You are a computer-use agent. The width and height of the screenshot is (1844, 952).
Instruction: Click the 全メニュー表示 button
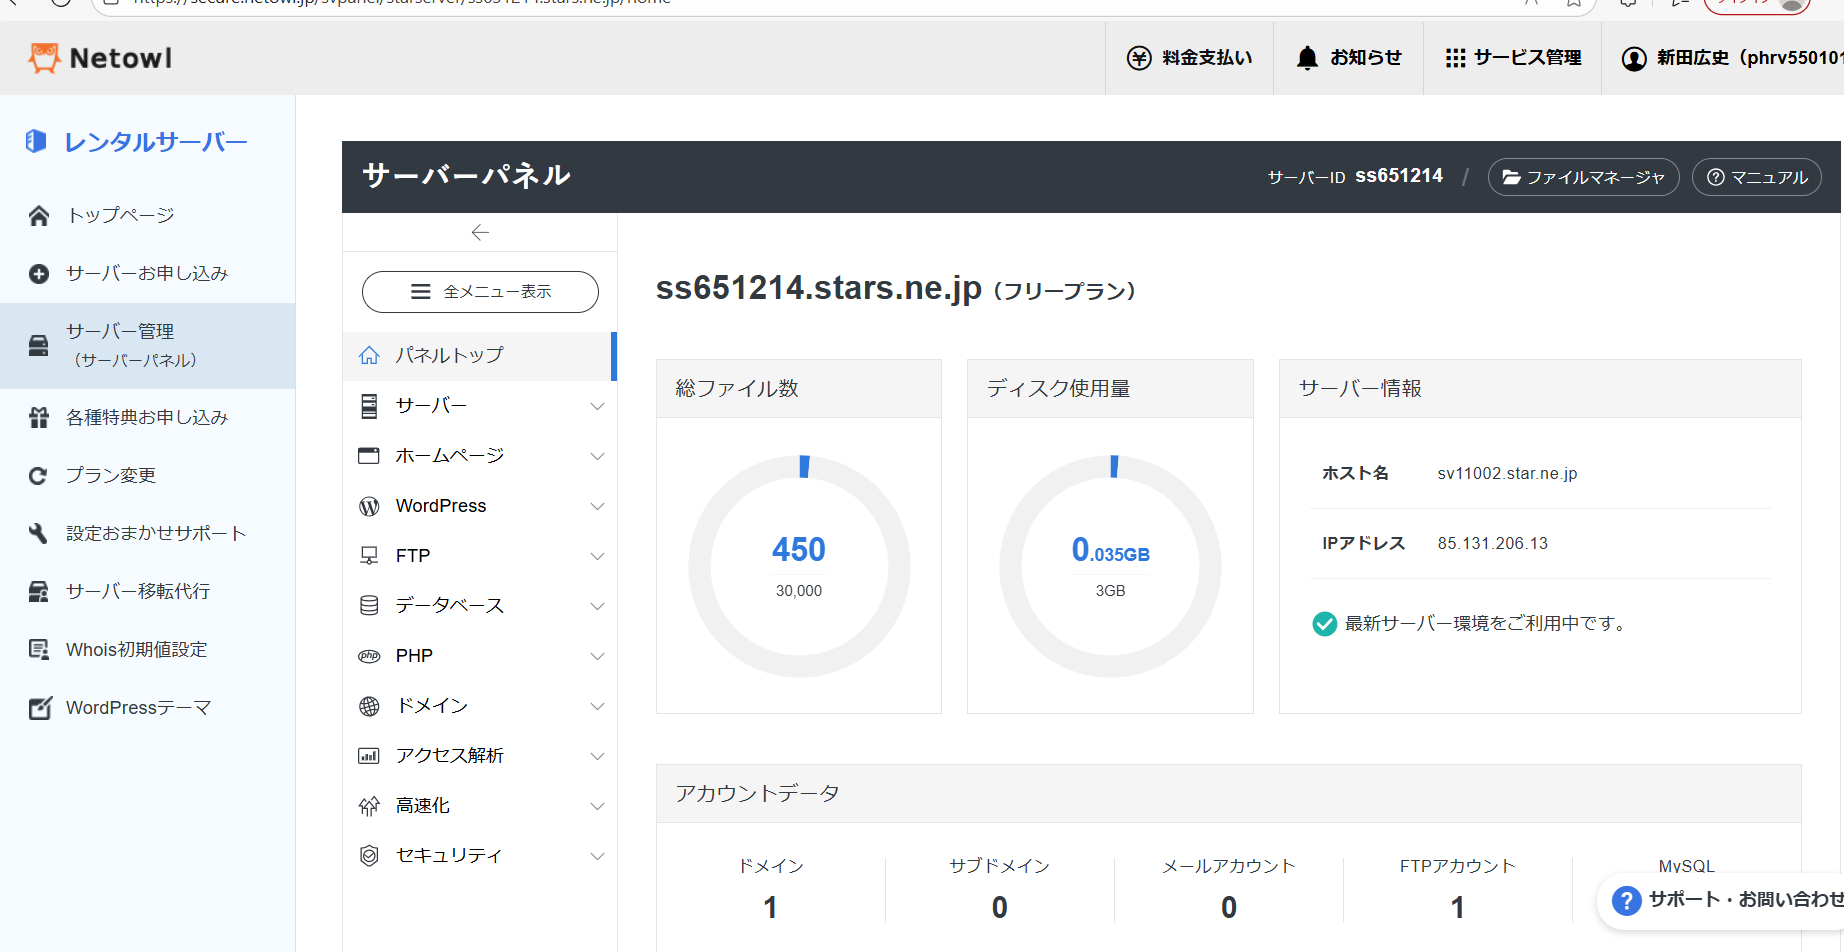(480, 292)
